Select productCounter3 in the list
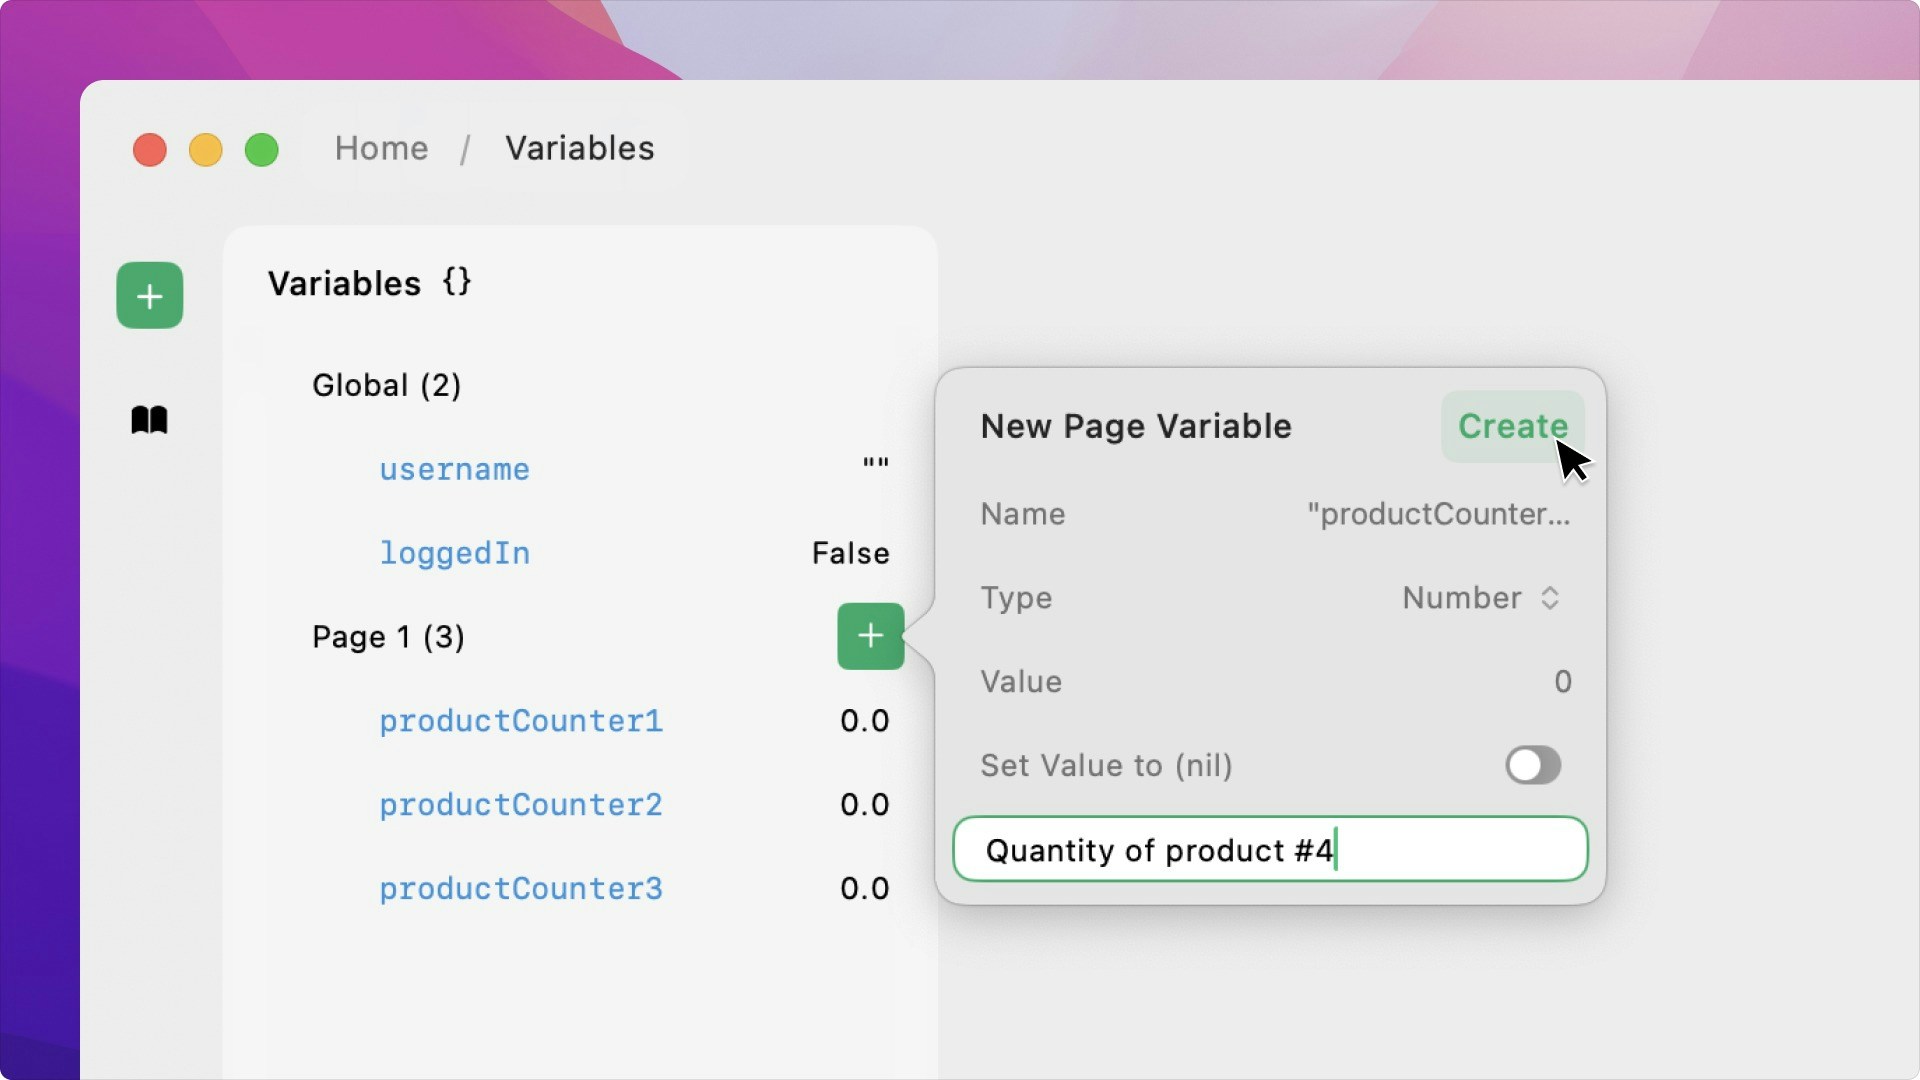This screenshot has width=1920, height=1080. tap(520, 888)
